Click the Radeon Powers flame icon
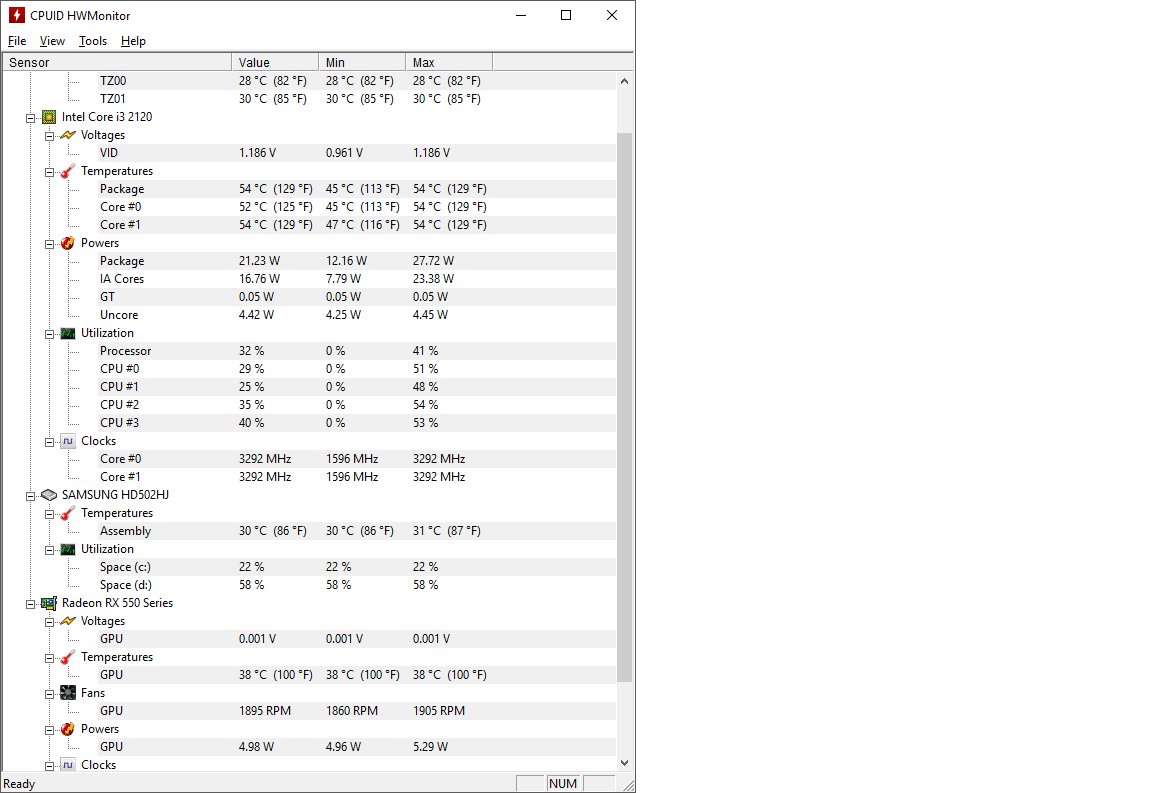Image resolution: width=1152 pixels, height=793 pixels. click(68, 729)
